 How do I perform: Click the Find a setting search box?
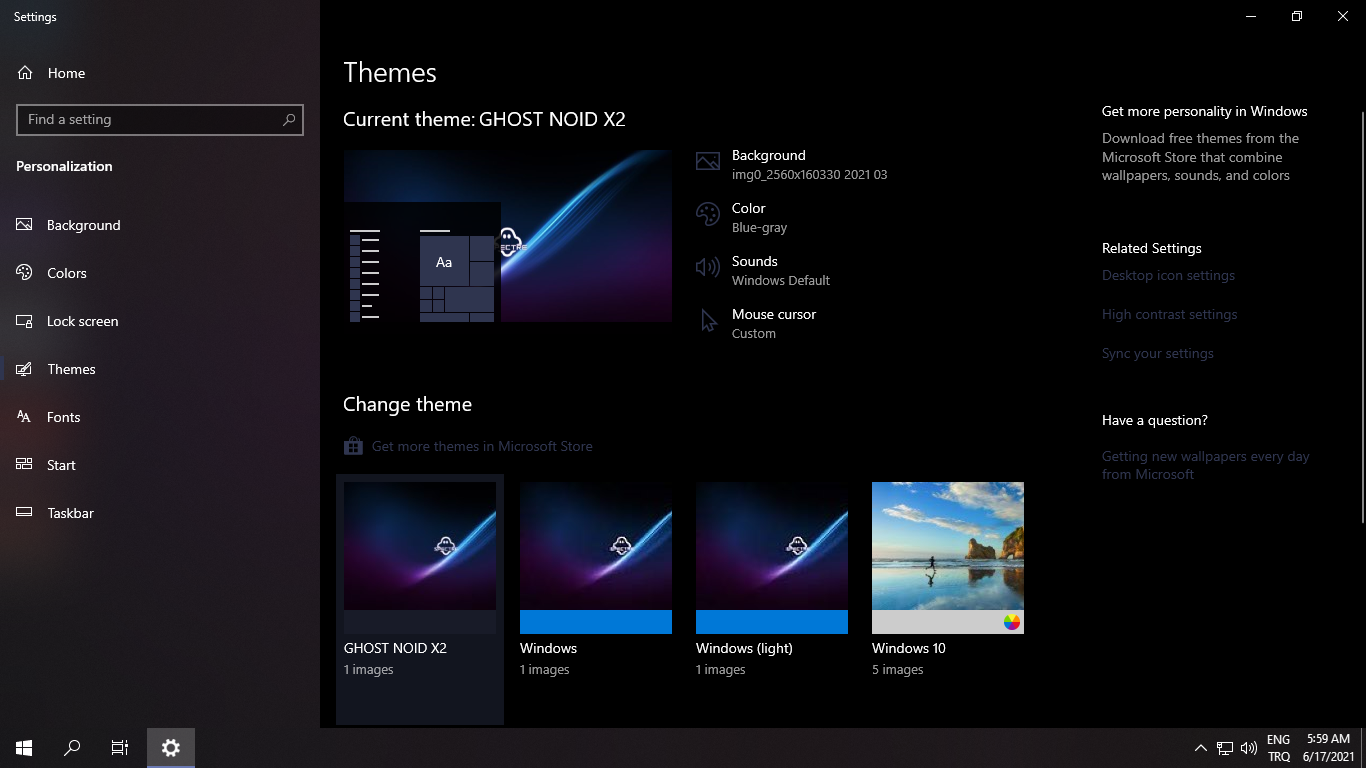[160, 119]
